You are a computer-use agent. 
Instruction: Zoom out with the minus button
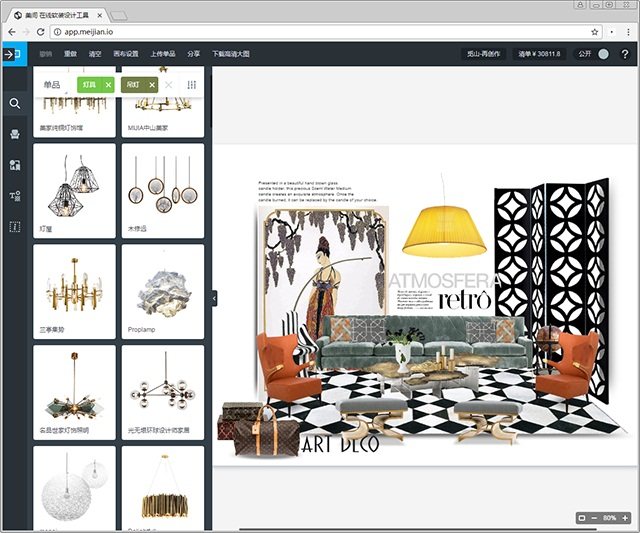click(x=594, y=518)
